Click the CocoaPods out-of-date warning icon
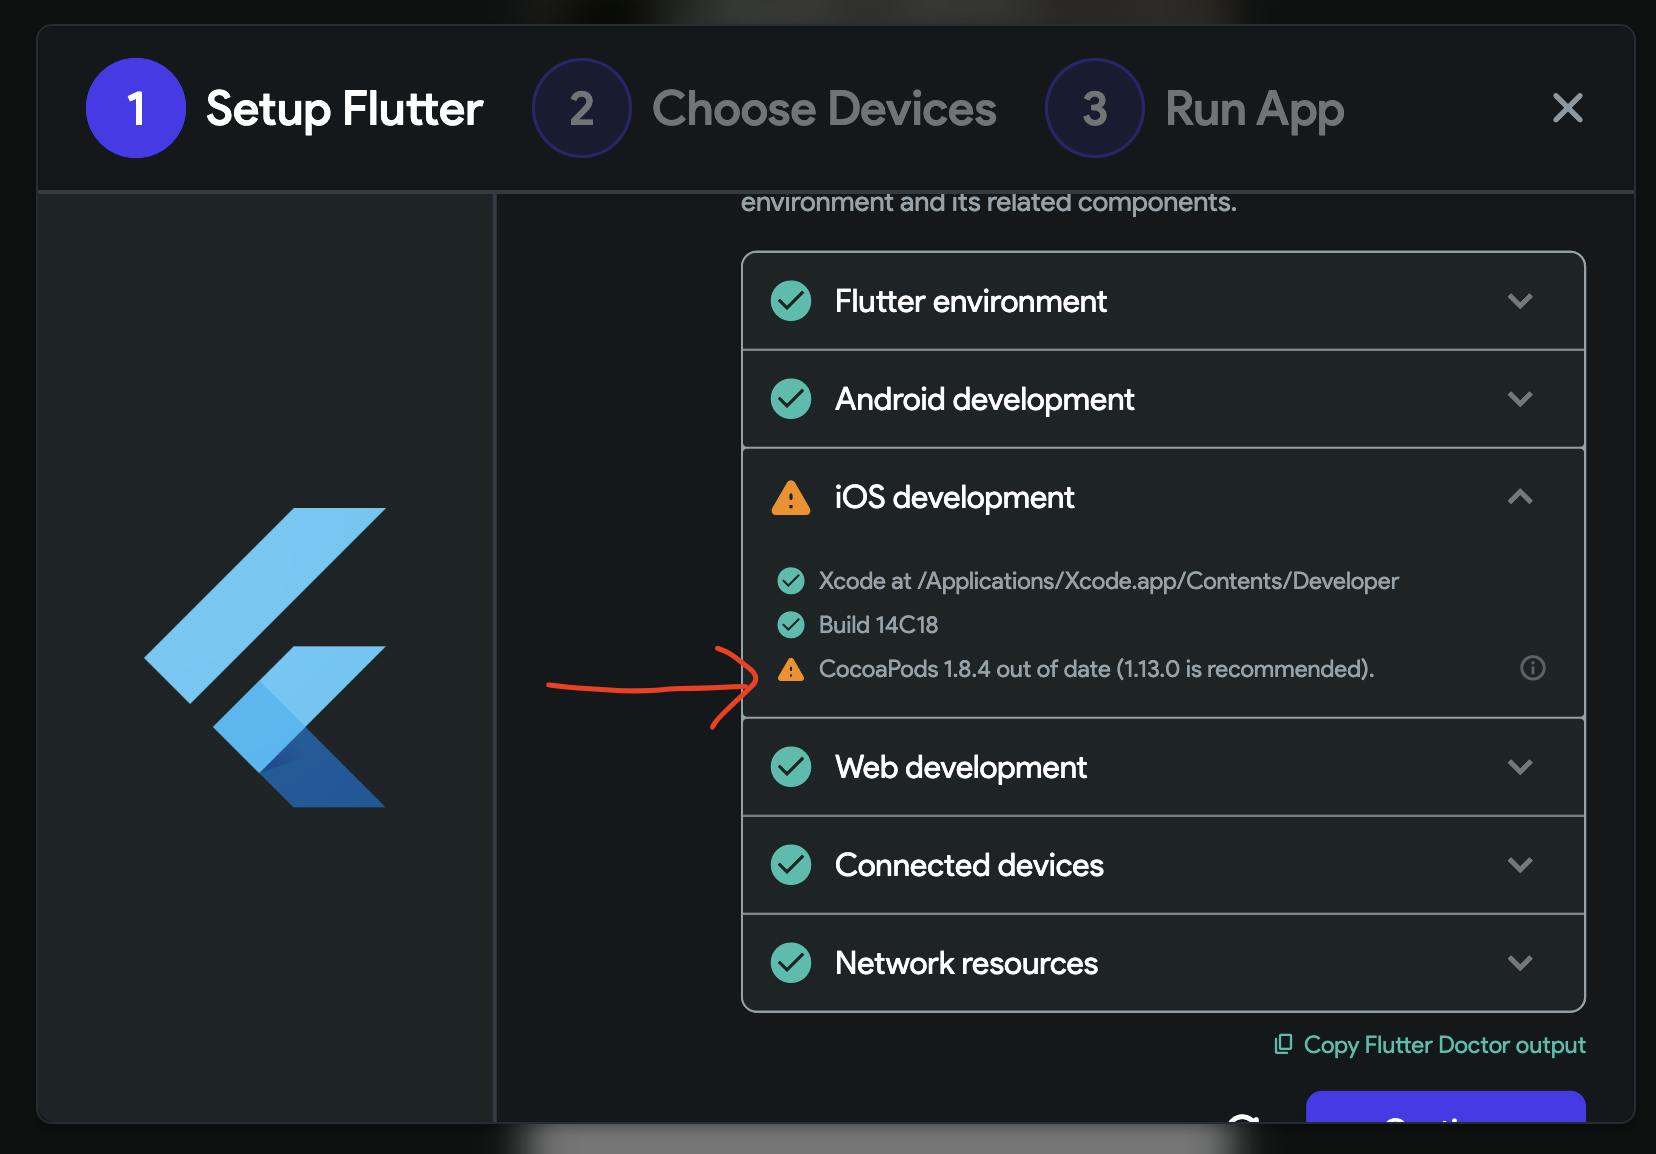 [790, 669]
